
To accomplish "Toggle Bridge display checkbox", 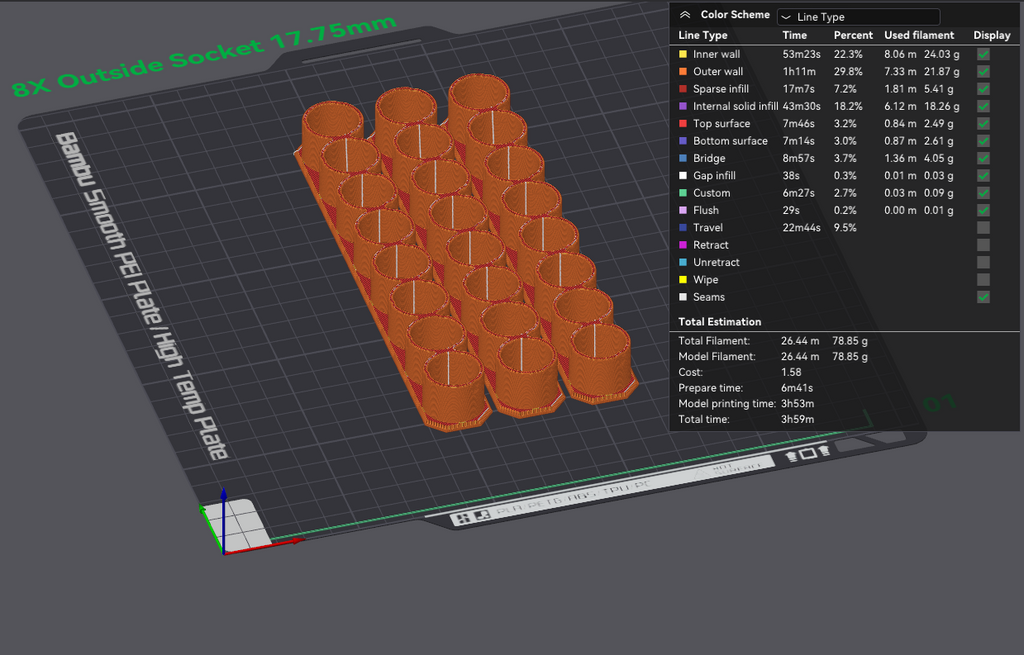I will [983, 158].
